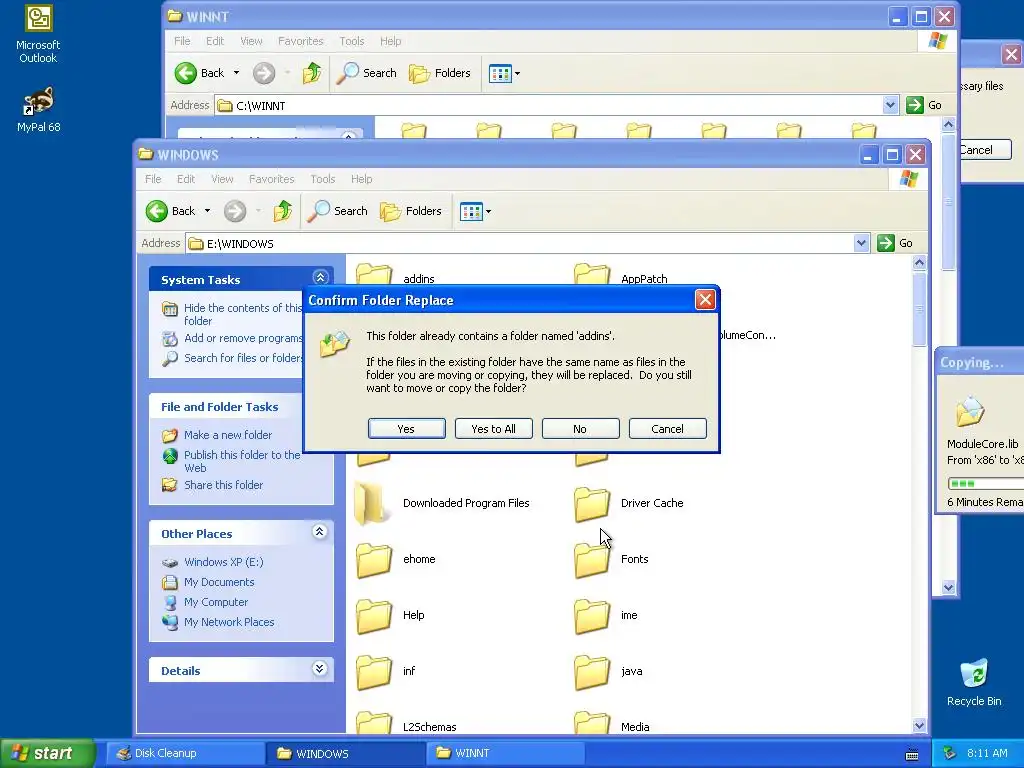1024x768 pixels.
Task: Toggle Folders pane in WINNT window
Action: (x=440, y=73)
